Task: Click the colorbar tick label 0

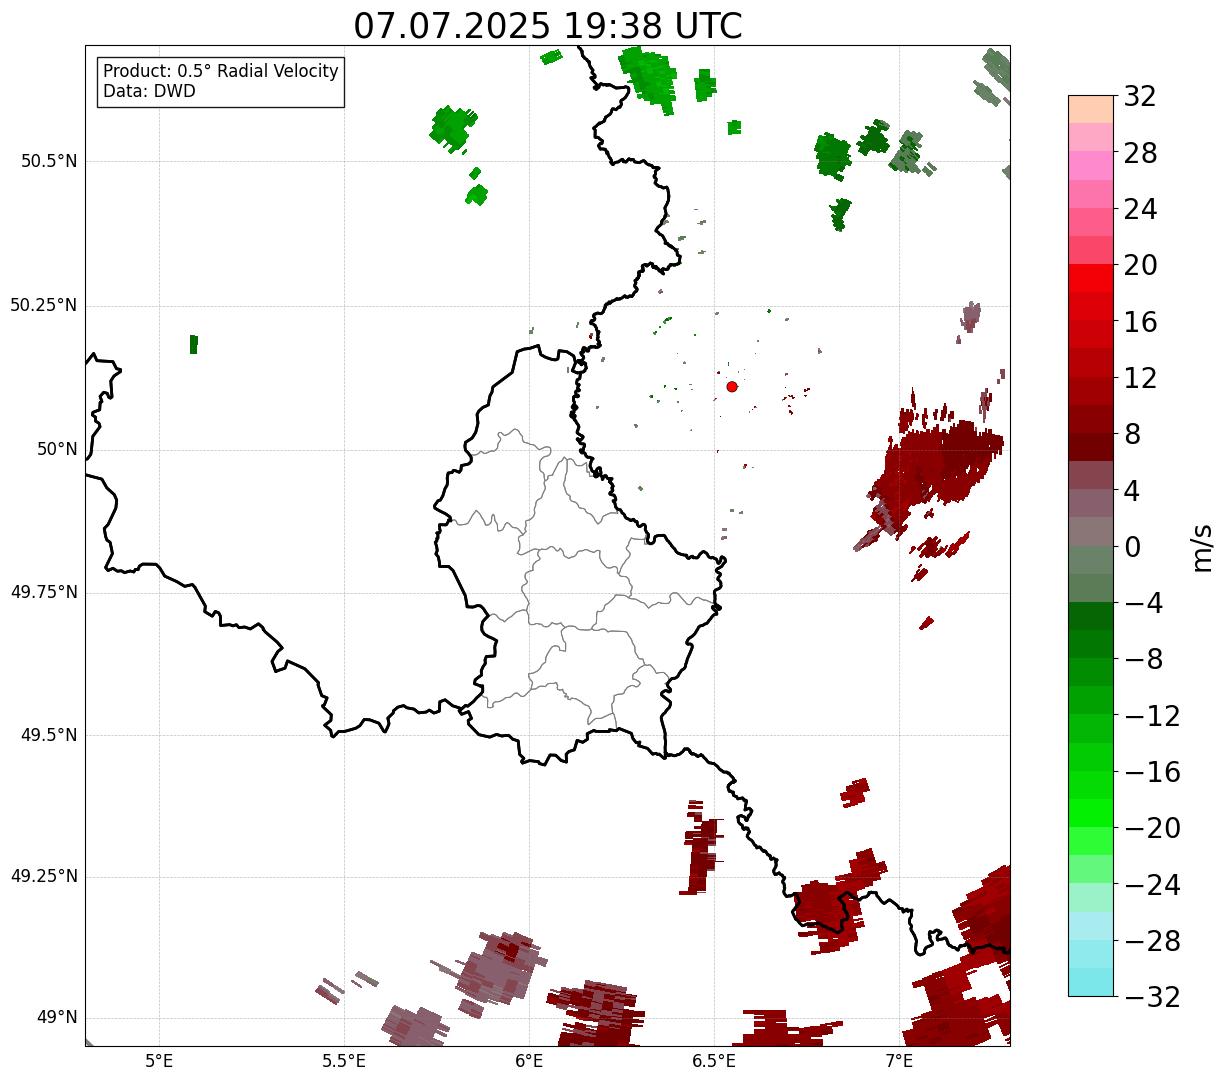Action: coord(1132,547)
